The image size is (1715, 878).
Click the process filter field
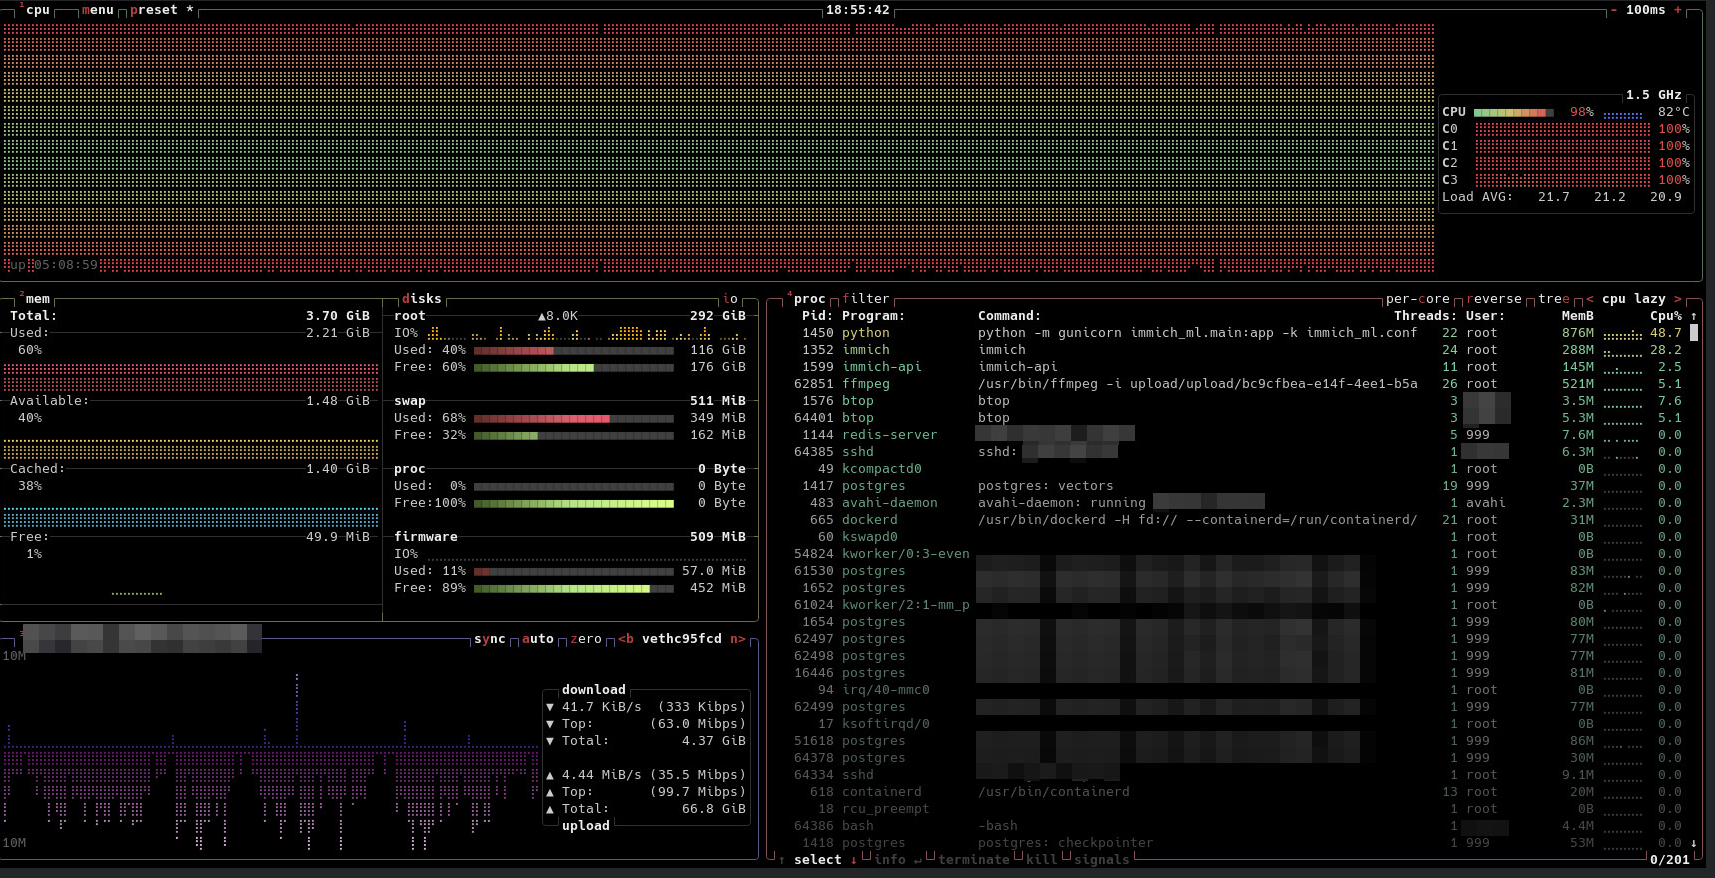865,299
